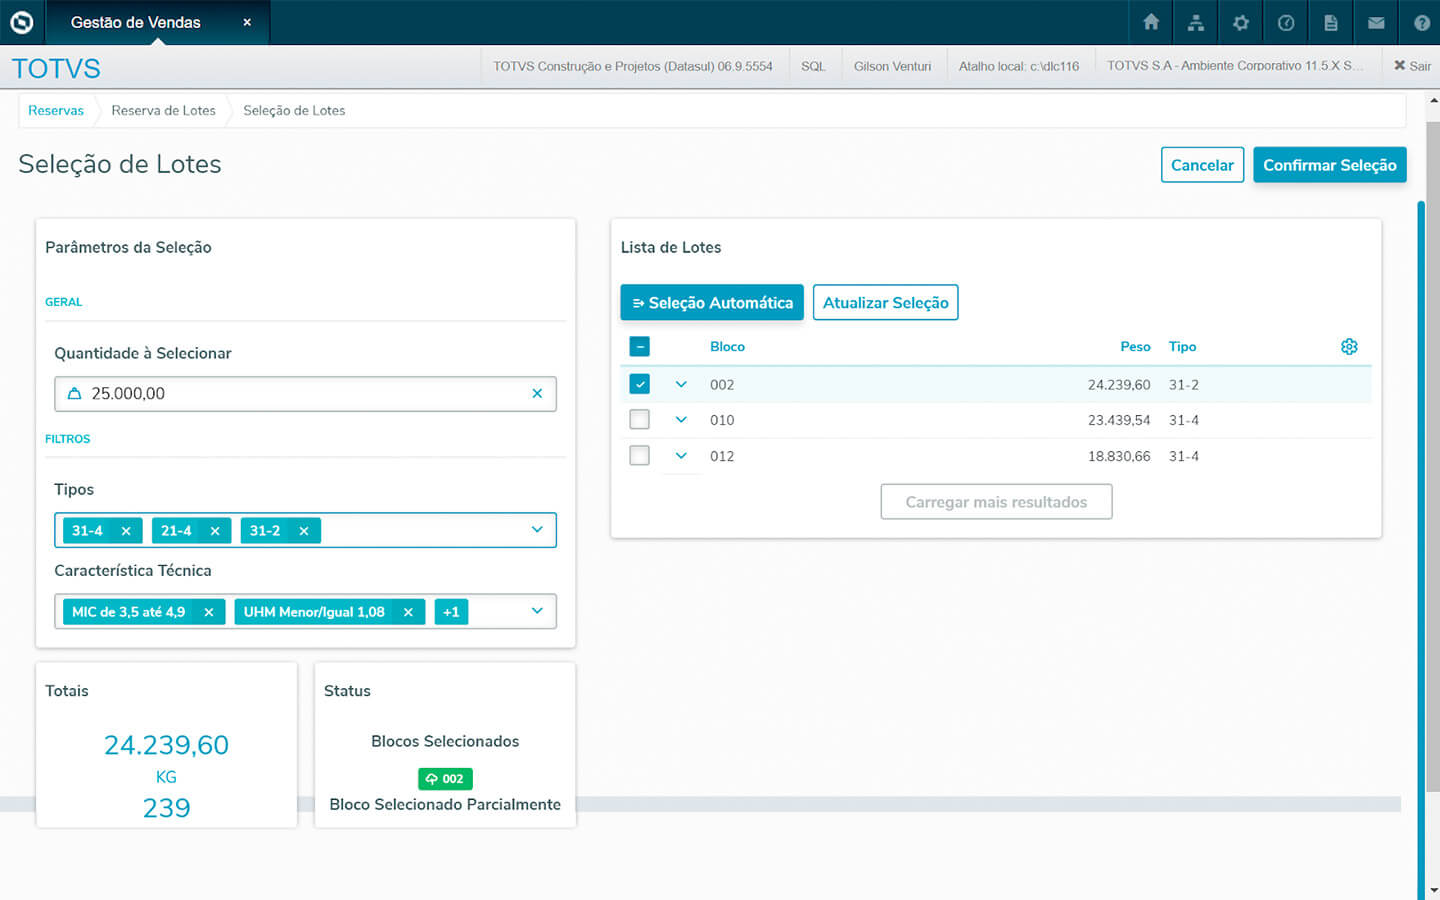The width and height of the screenshot is (1440, 900).
Task: Open the Característica Técnica dropdown
Action: click(x=537, y=611)
